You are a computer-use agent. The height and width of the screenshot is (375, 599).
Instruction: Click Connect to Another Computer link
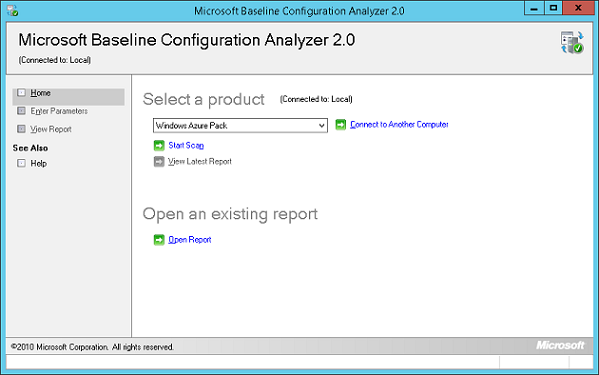pyautogui.click(x=399, y=124)
